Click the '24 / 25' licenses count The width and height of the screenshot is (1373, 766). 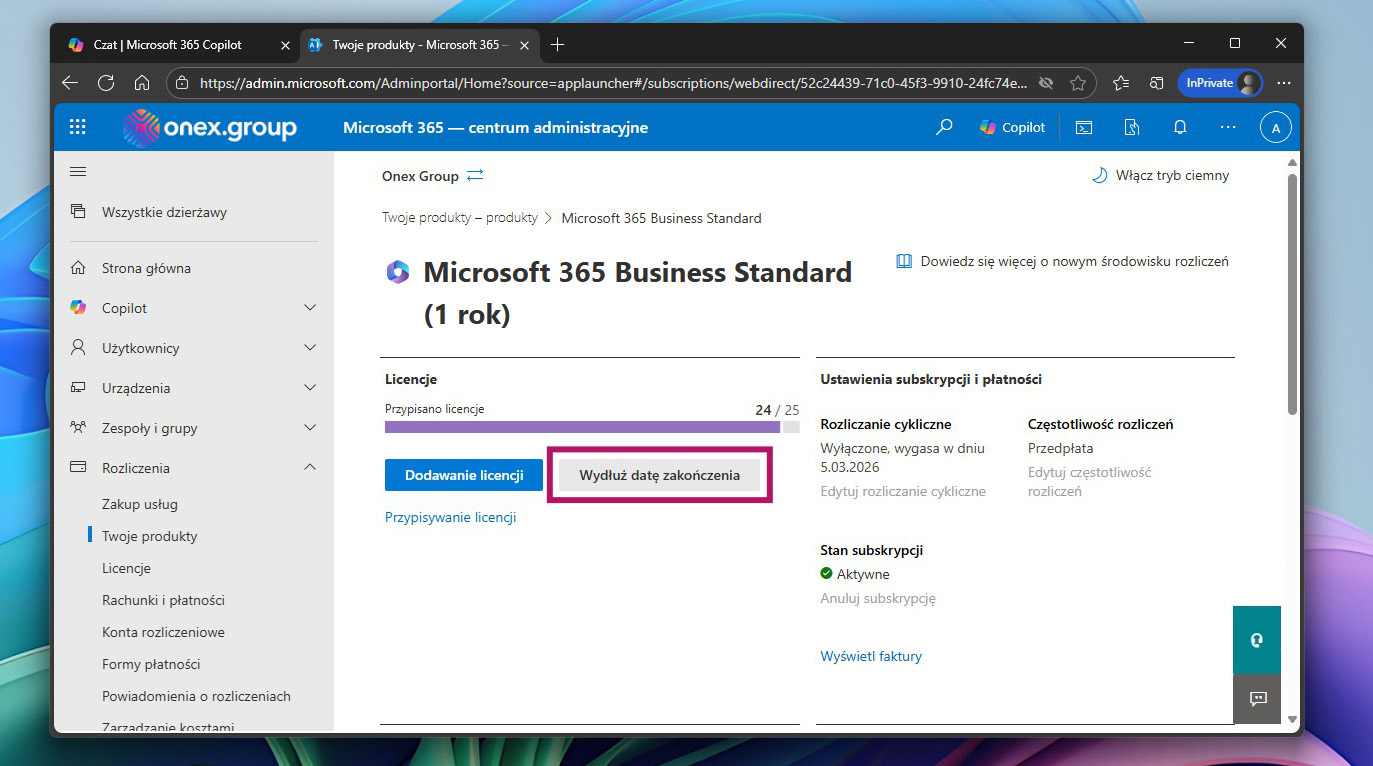tap(777, 410)
